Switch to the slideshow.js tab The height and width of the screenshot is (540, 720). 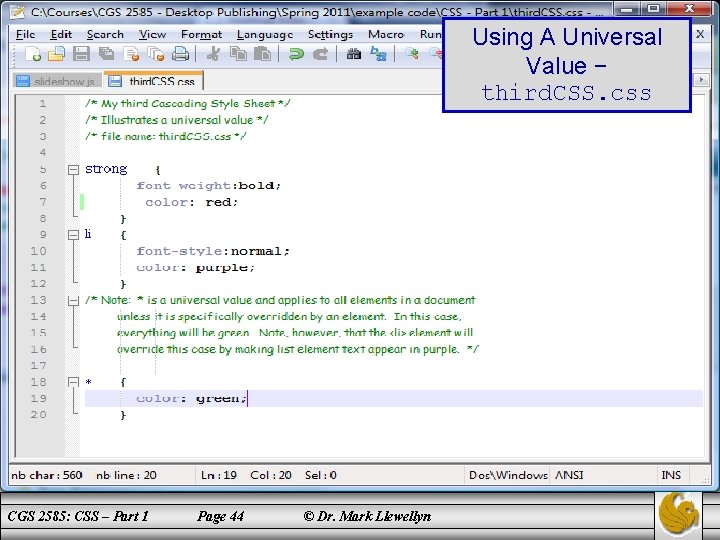point(56,81)
